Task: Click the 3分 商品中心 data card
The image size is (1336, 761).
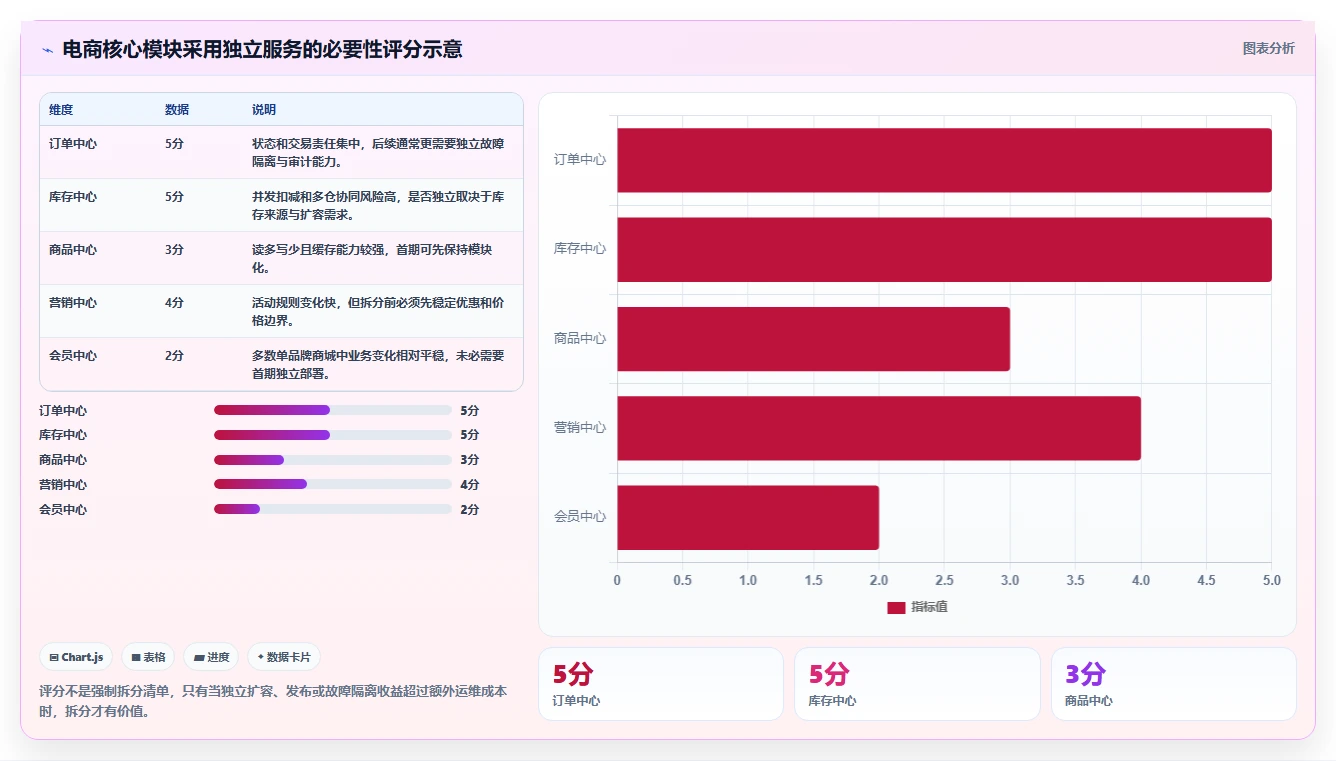Action: (x=1173, y=684)
